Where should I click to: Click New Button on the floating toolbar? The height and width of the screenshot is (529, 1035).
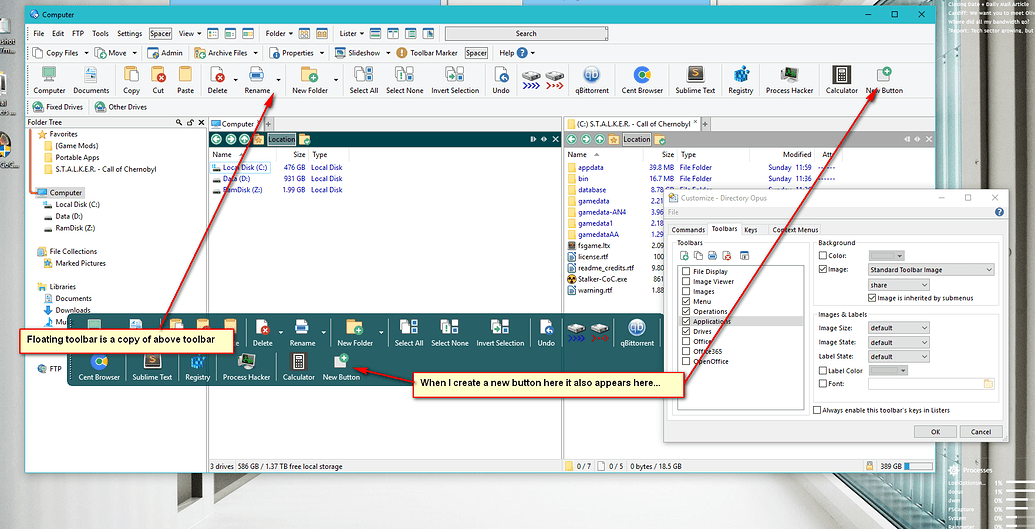(341, 367)
